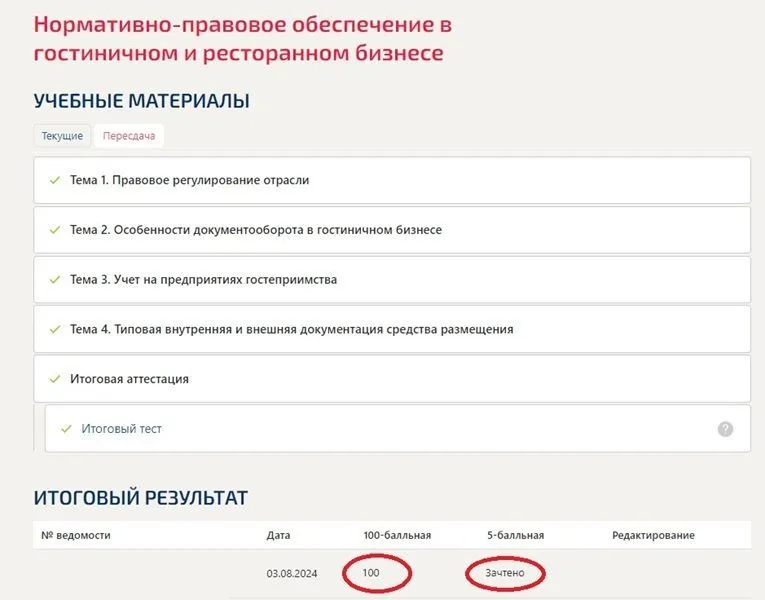Click checkmark icon beside Тема 3
Image resolution: width=765 pixels, height=600 pixels.
point(55,280)
